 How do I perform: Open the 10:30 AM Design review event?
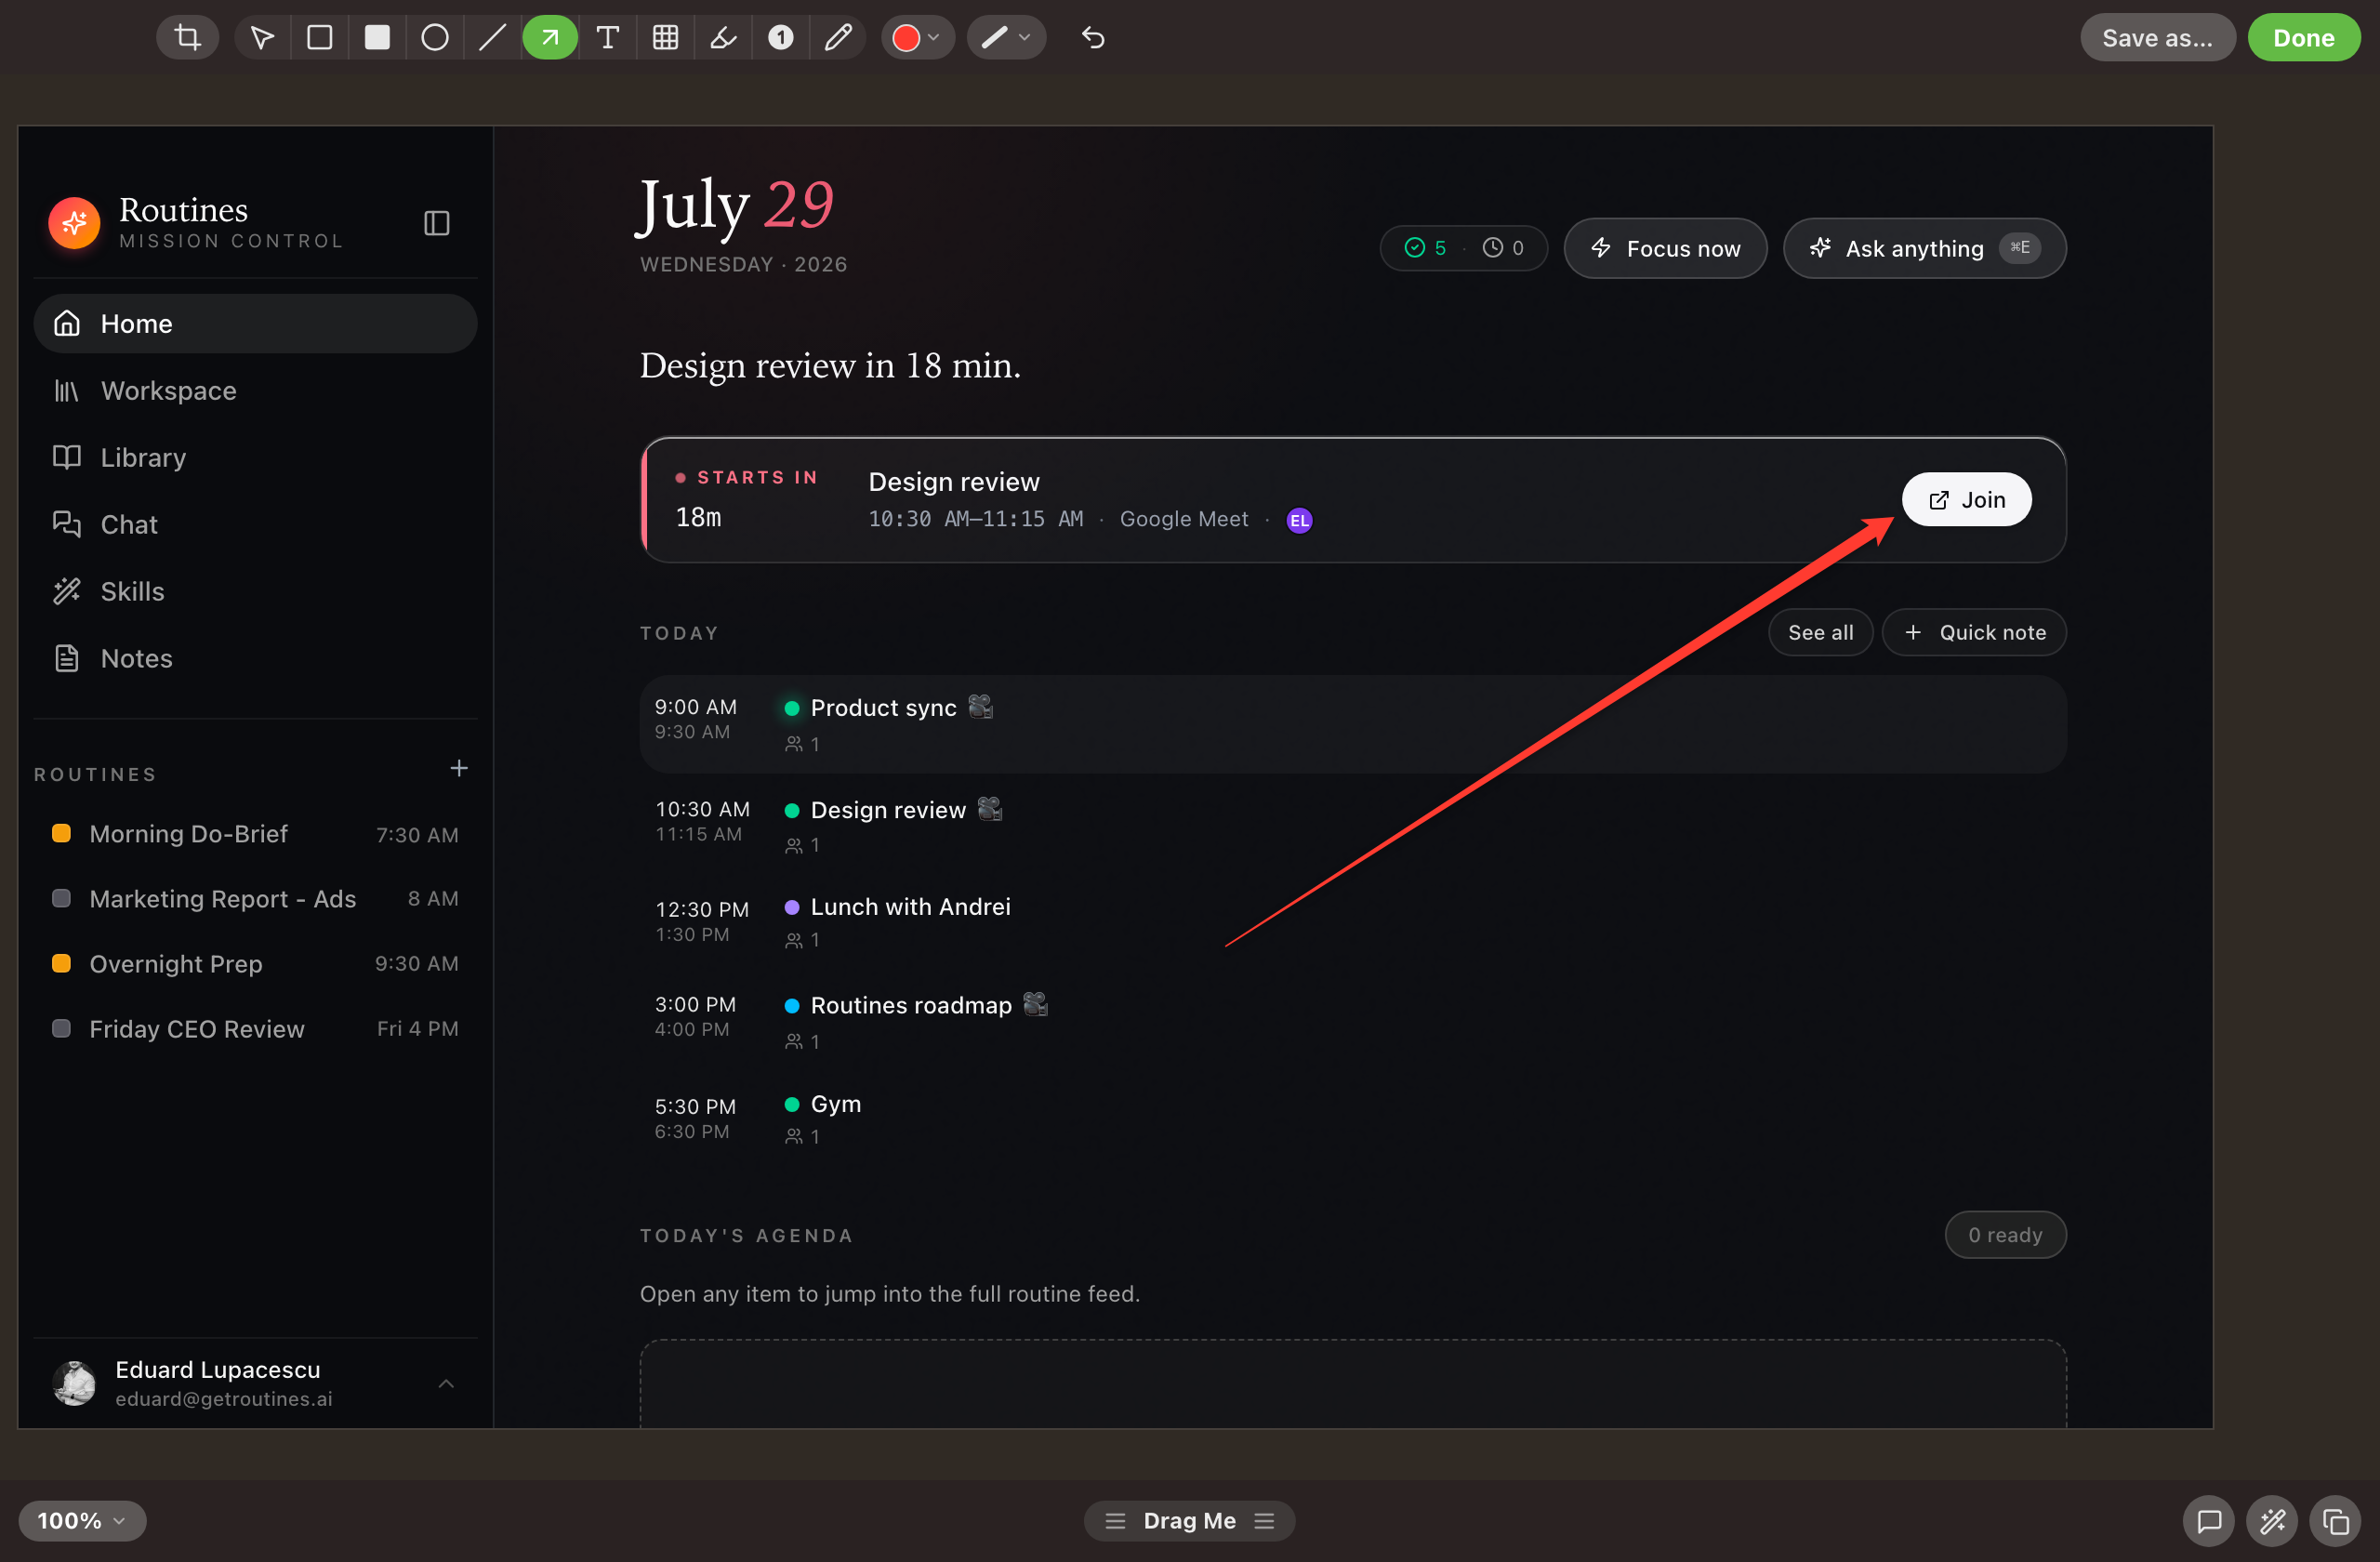[x=1353, y=825]
